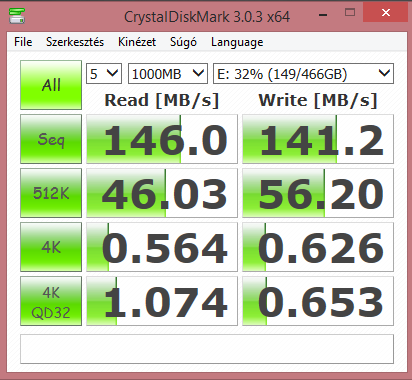Open the Szerkesztés menu
This screenshot has height=380, width=412.
[75, 42]
